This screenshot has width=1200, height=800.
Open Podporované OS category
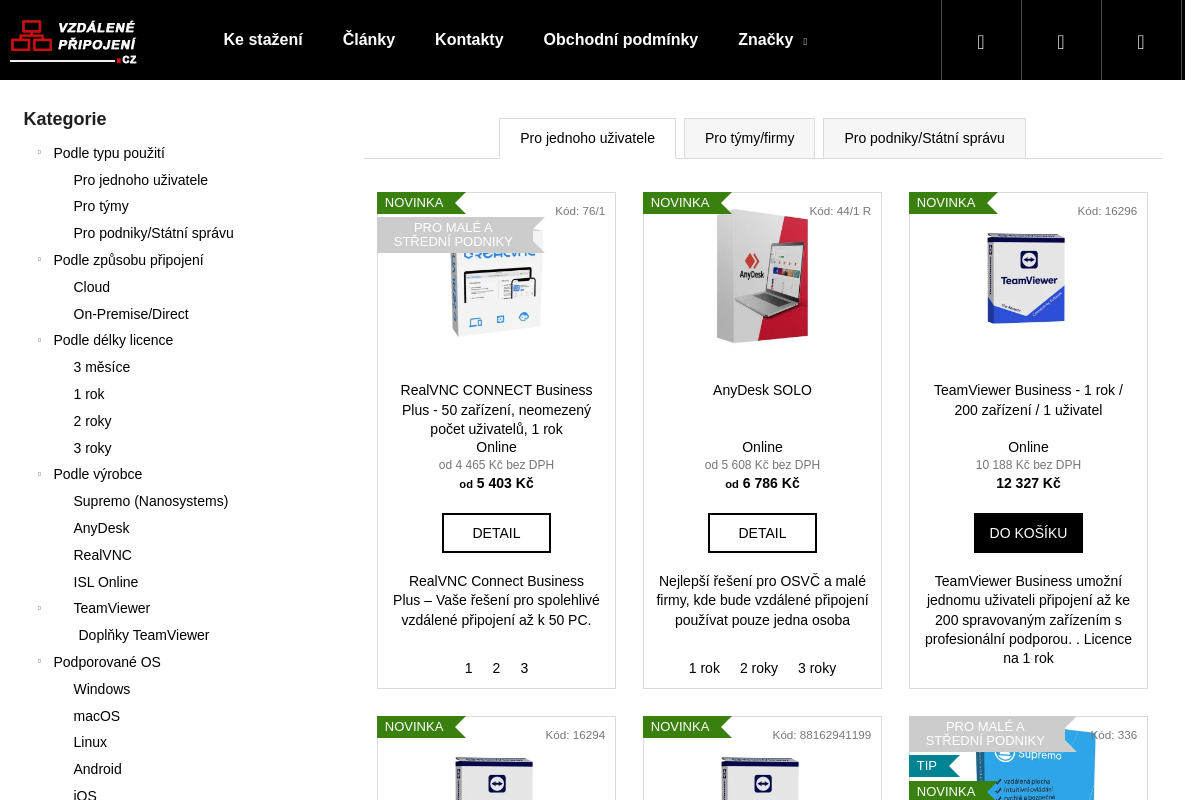click(107, 662)
